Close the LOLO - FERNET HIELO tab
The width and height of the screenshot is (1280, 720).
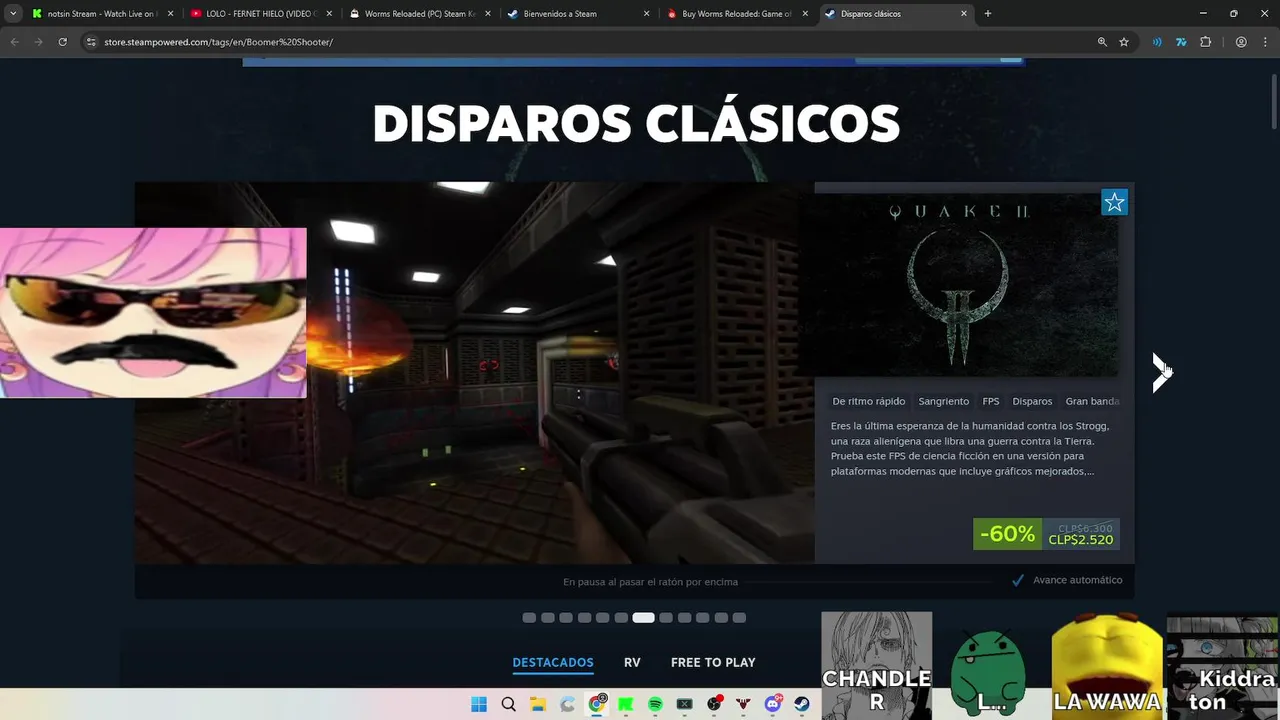coord(329,14)
